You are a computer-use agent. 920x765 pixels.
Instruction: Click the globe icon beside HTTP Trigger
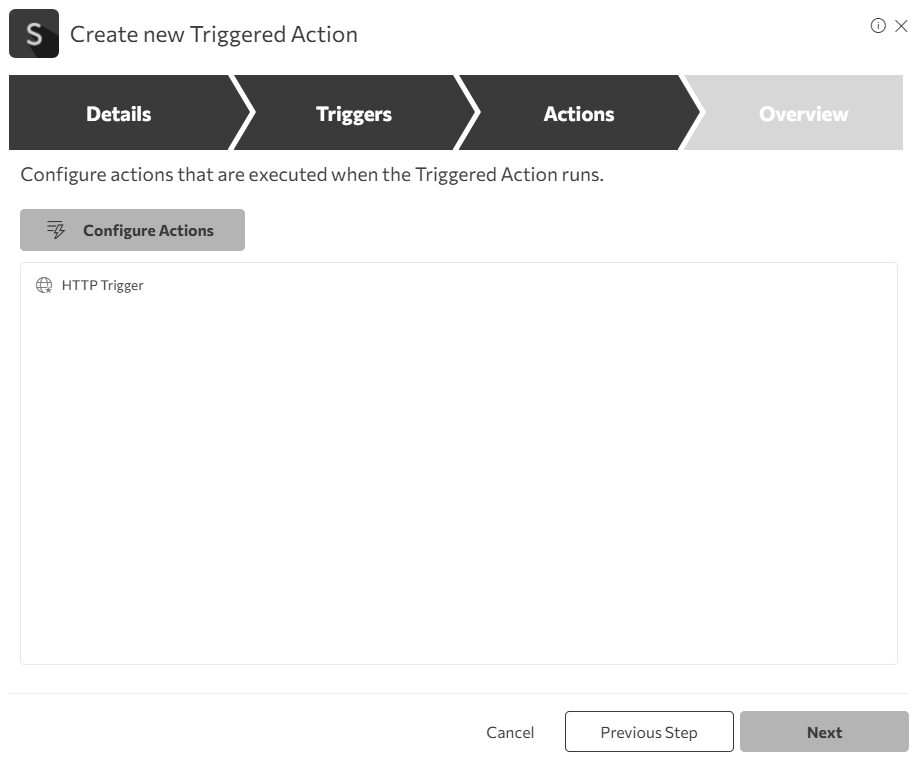[x=44, y=285]
